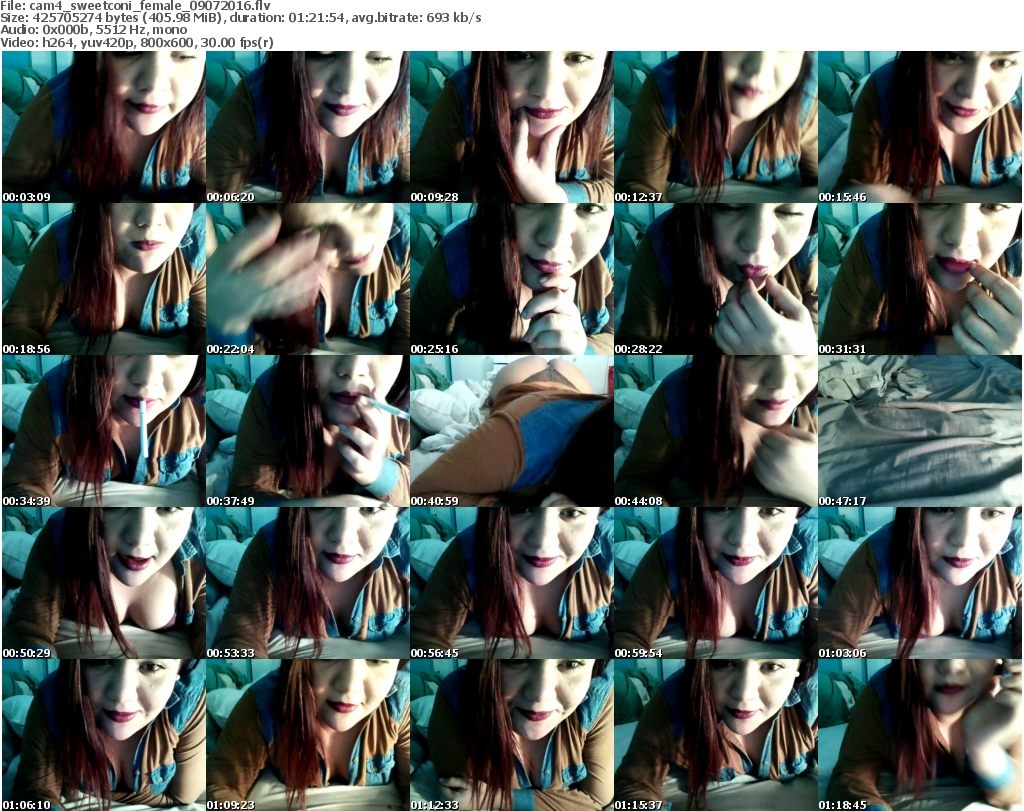This screenshot has height=811, width=1024.
Task: Choose the thumbnail at 00:25:16
Action: [511, 279]
